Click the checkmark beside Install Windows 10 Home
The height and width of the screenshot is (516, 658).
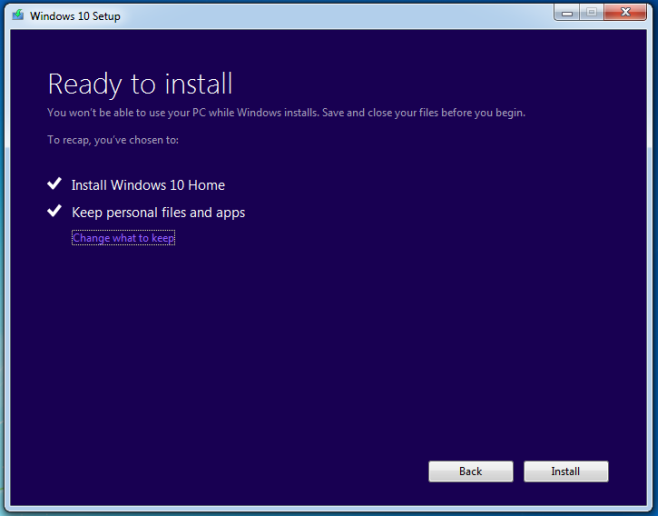[54, 185]
